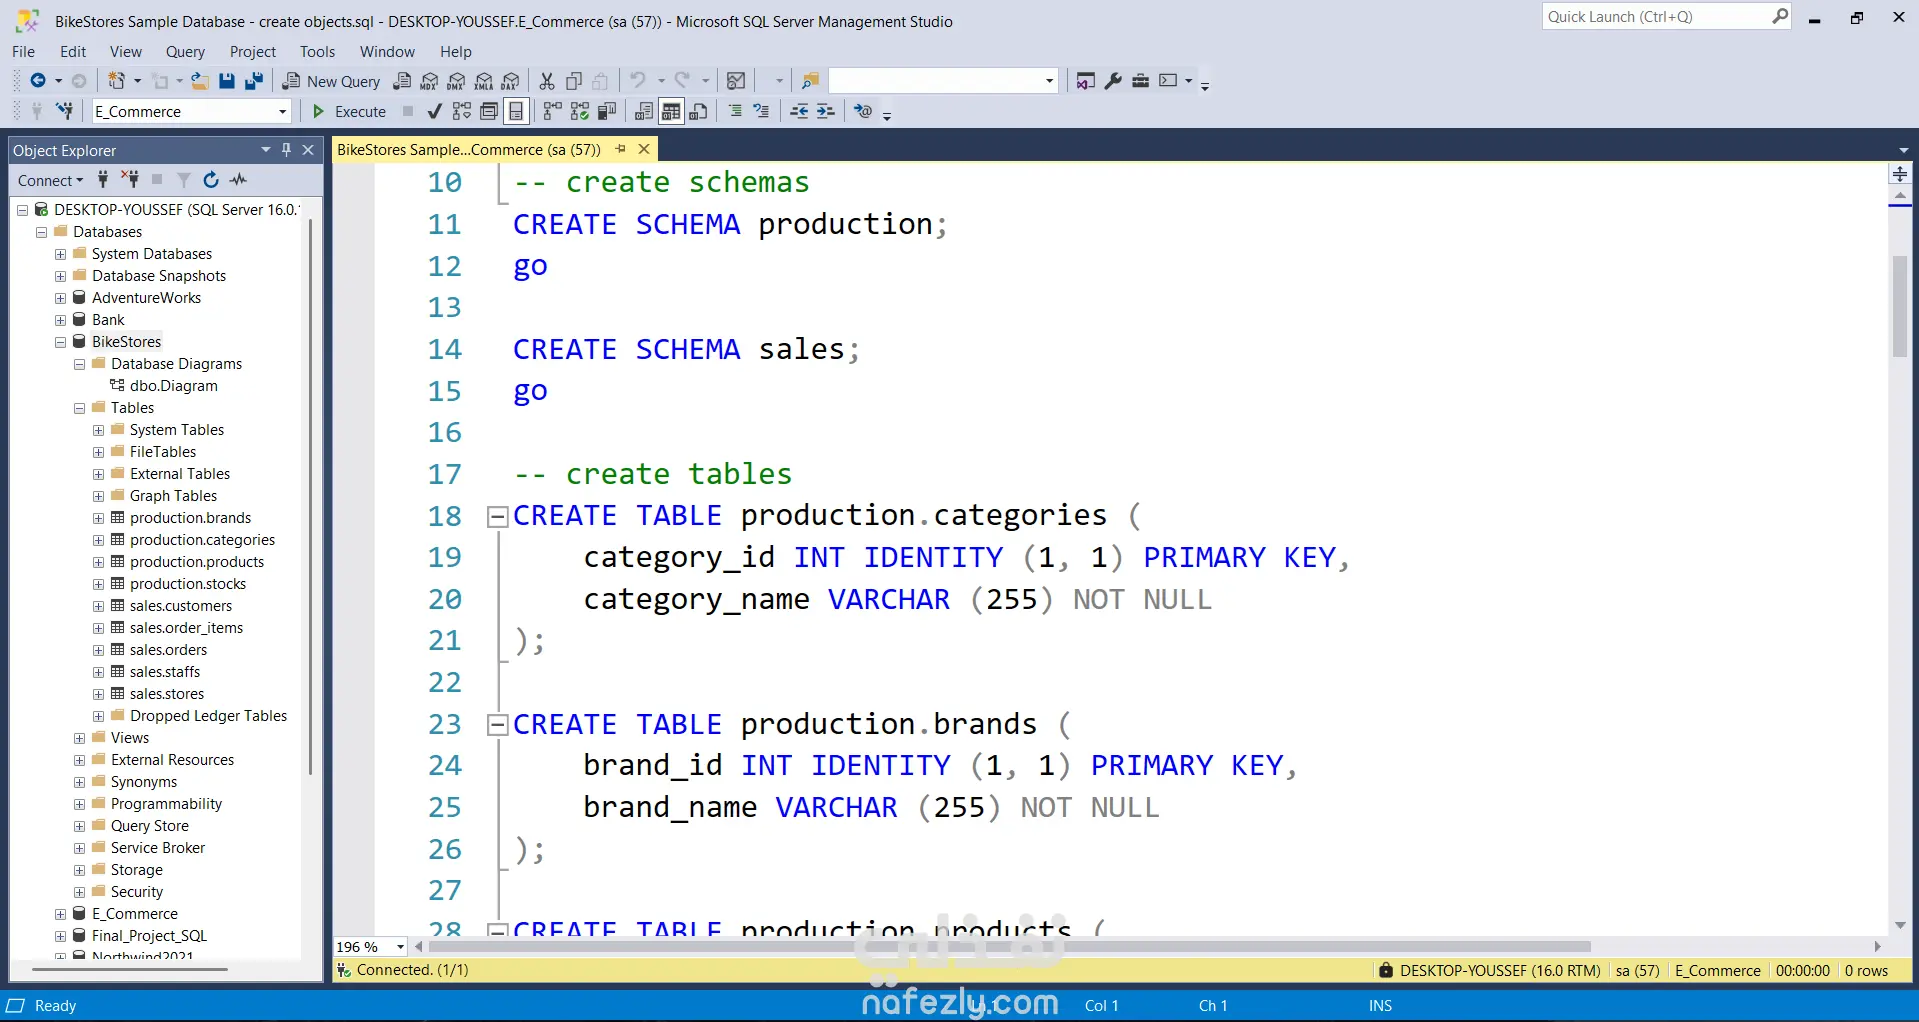The width and height of the screenshot is (1919, 1022).
Task: Toggle Results to File mode
Action: tap(699, 111)
